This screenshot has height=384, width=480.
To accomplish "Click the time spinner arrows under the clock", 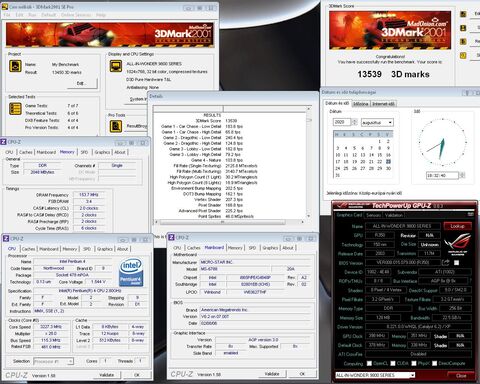I will pyautogui.click(x=462, y=175).
